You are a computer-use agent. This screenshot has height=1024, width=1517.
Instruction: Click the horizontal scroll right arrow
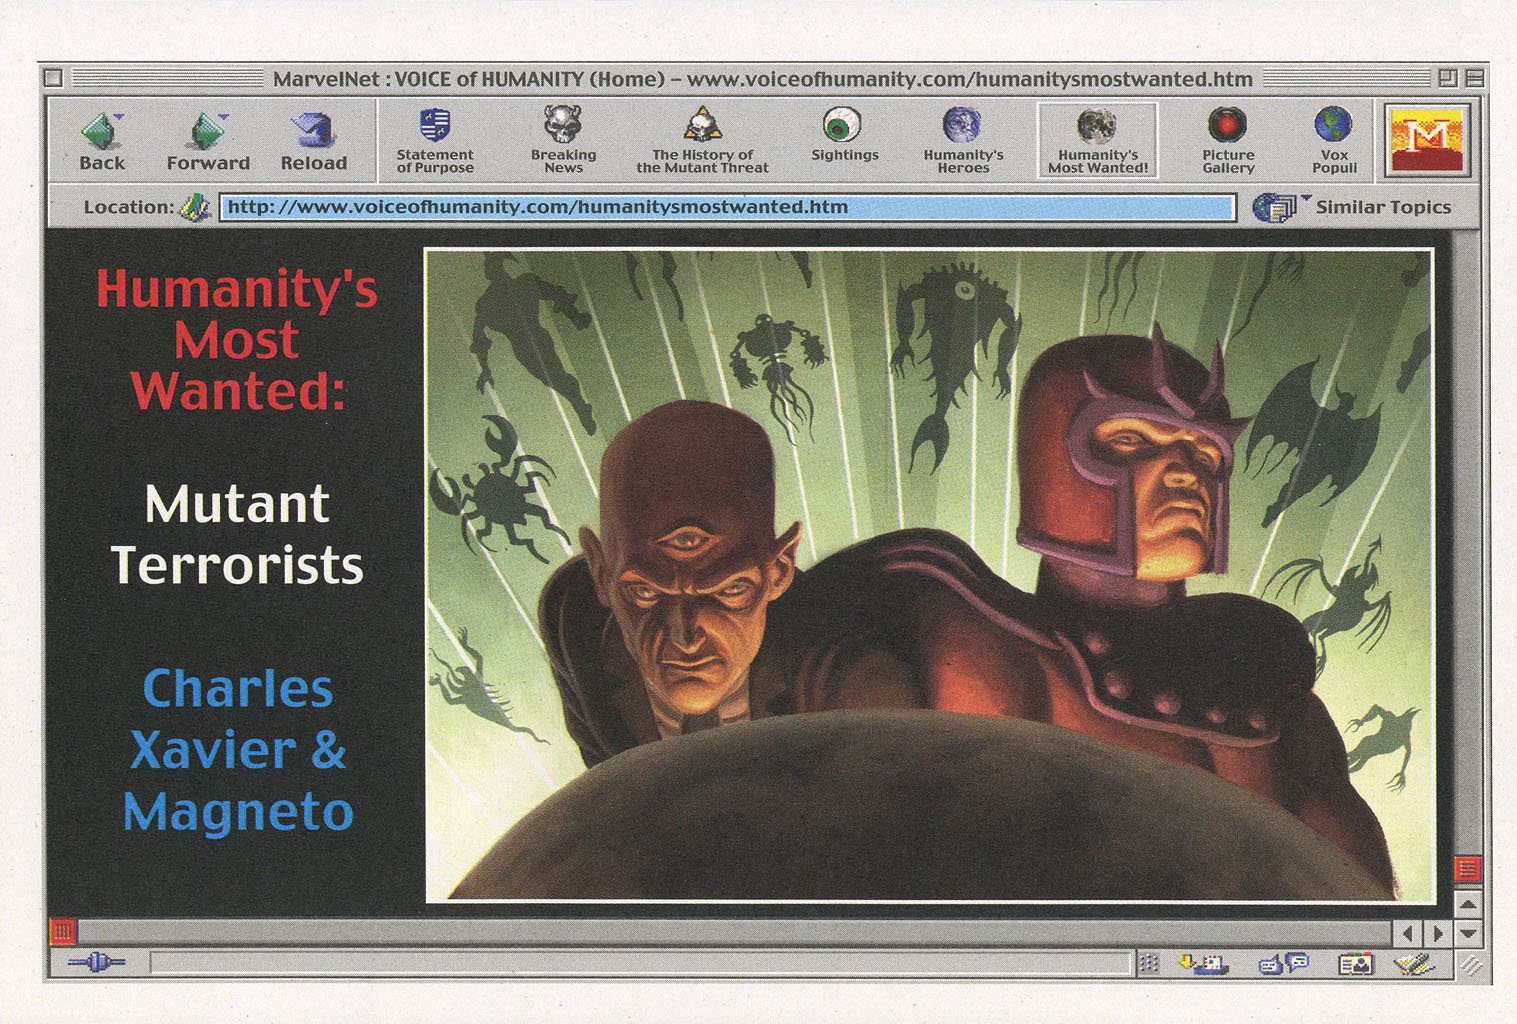(1437, 933)
